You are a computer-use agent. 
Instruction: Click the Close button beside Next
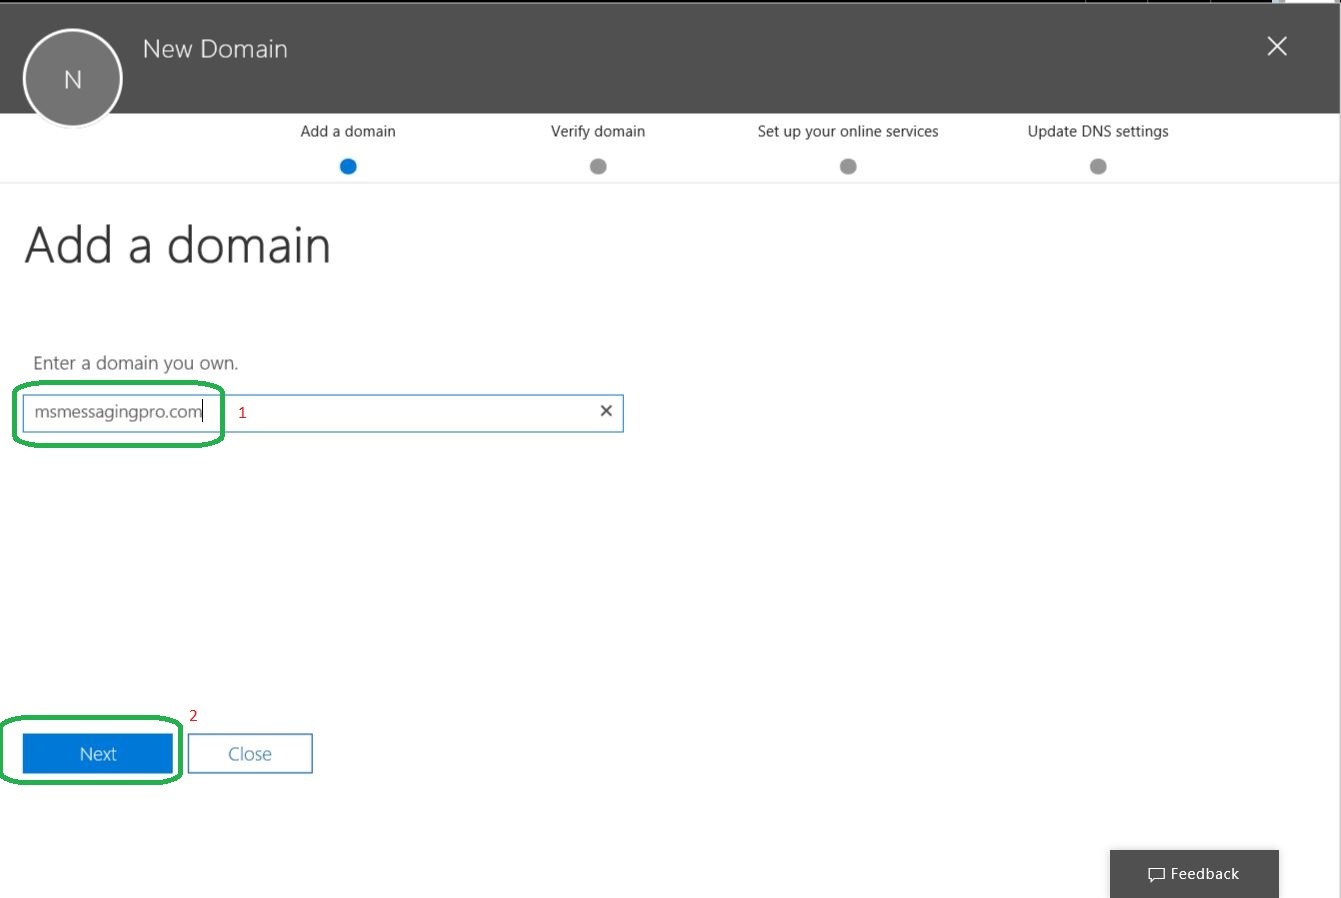pyautogui.click(x=250, y=754)
